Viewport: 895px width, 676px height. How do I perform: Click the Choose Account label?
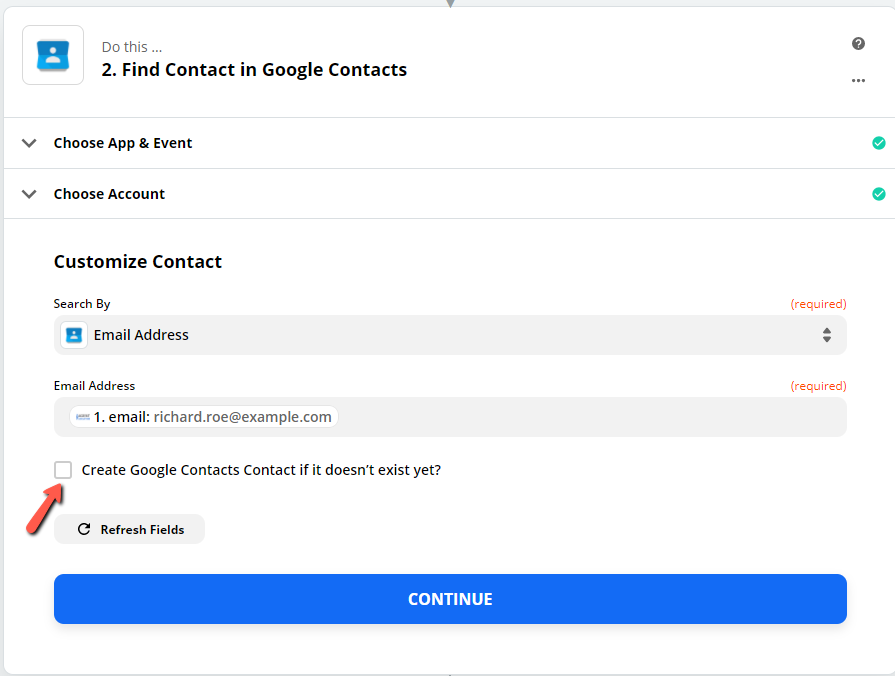109,194
